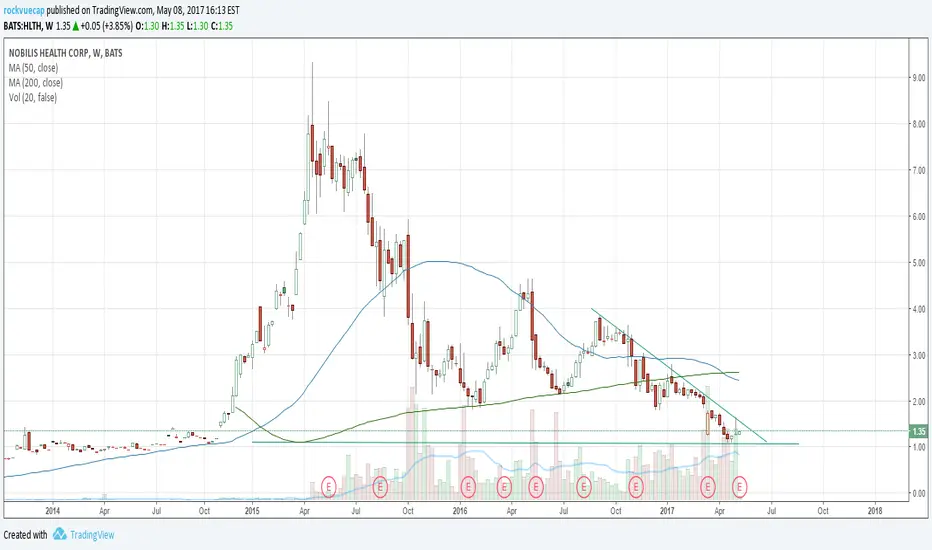Click the current price tag 1.35 on axis

tap(918, 431)
